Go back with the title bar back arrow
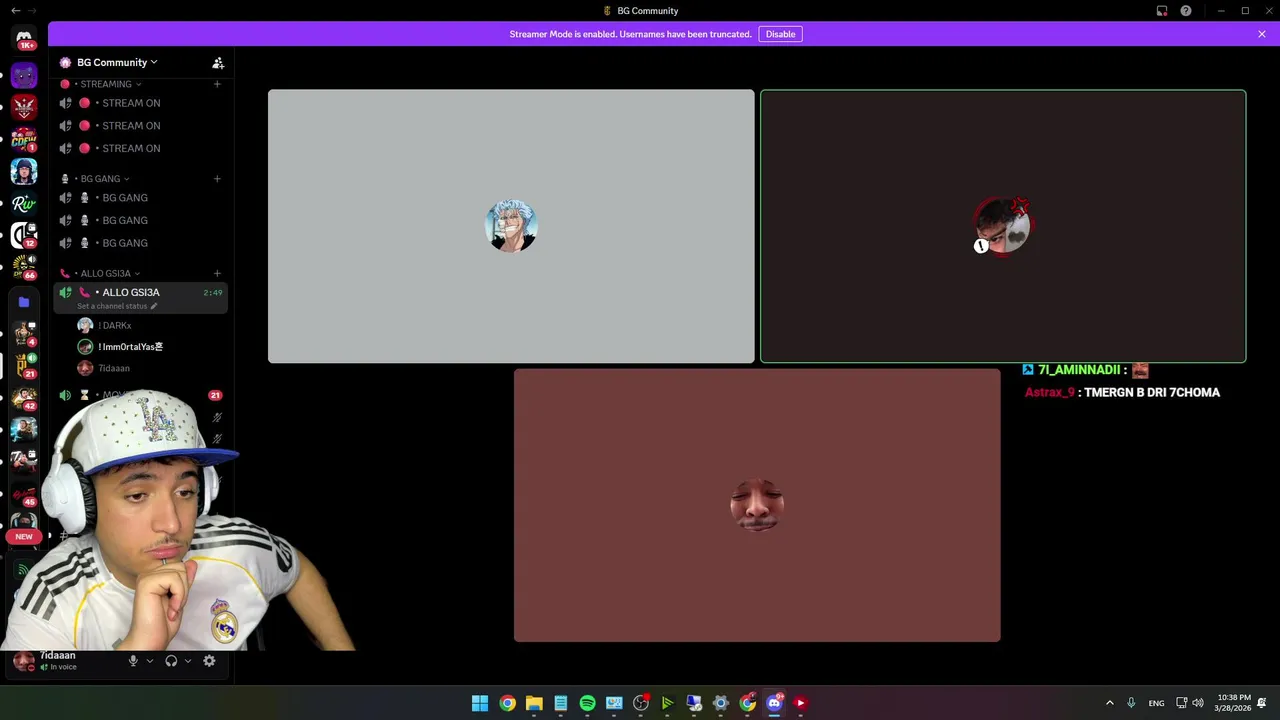 (x=15, y=11)
